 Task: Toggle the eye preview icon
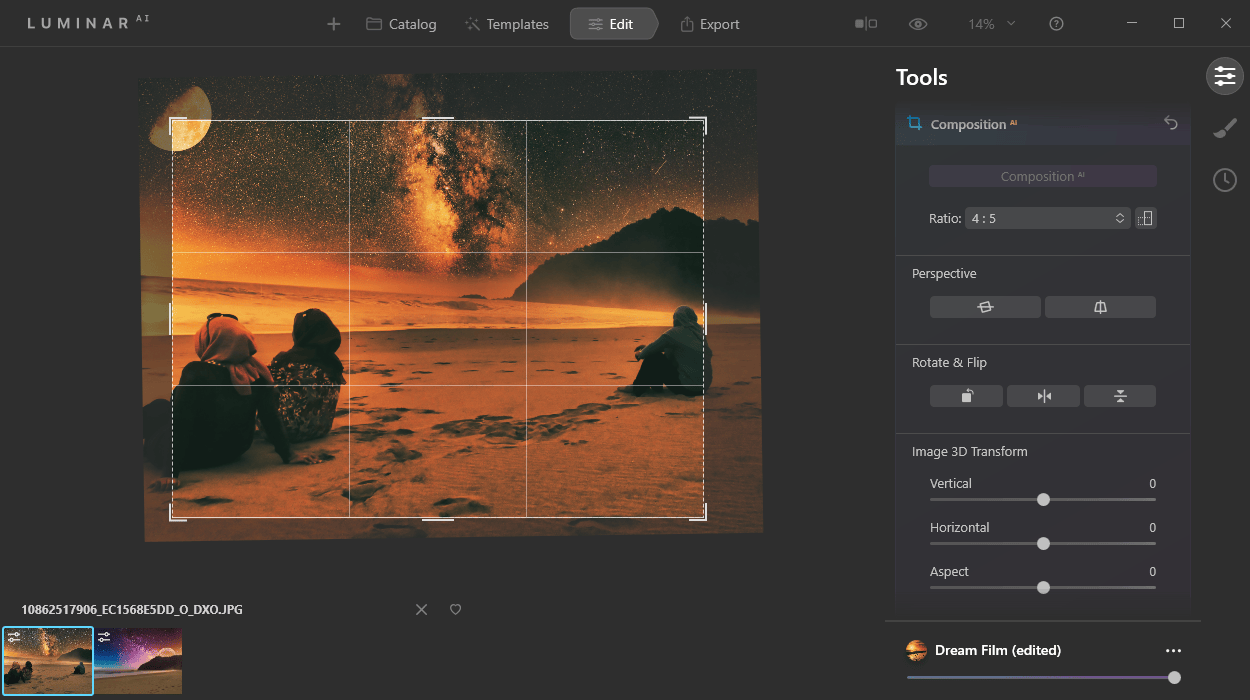918,24
